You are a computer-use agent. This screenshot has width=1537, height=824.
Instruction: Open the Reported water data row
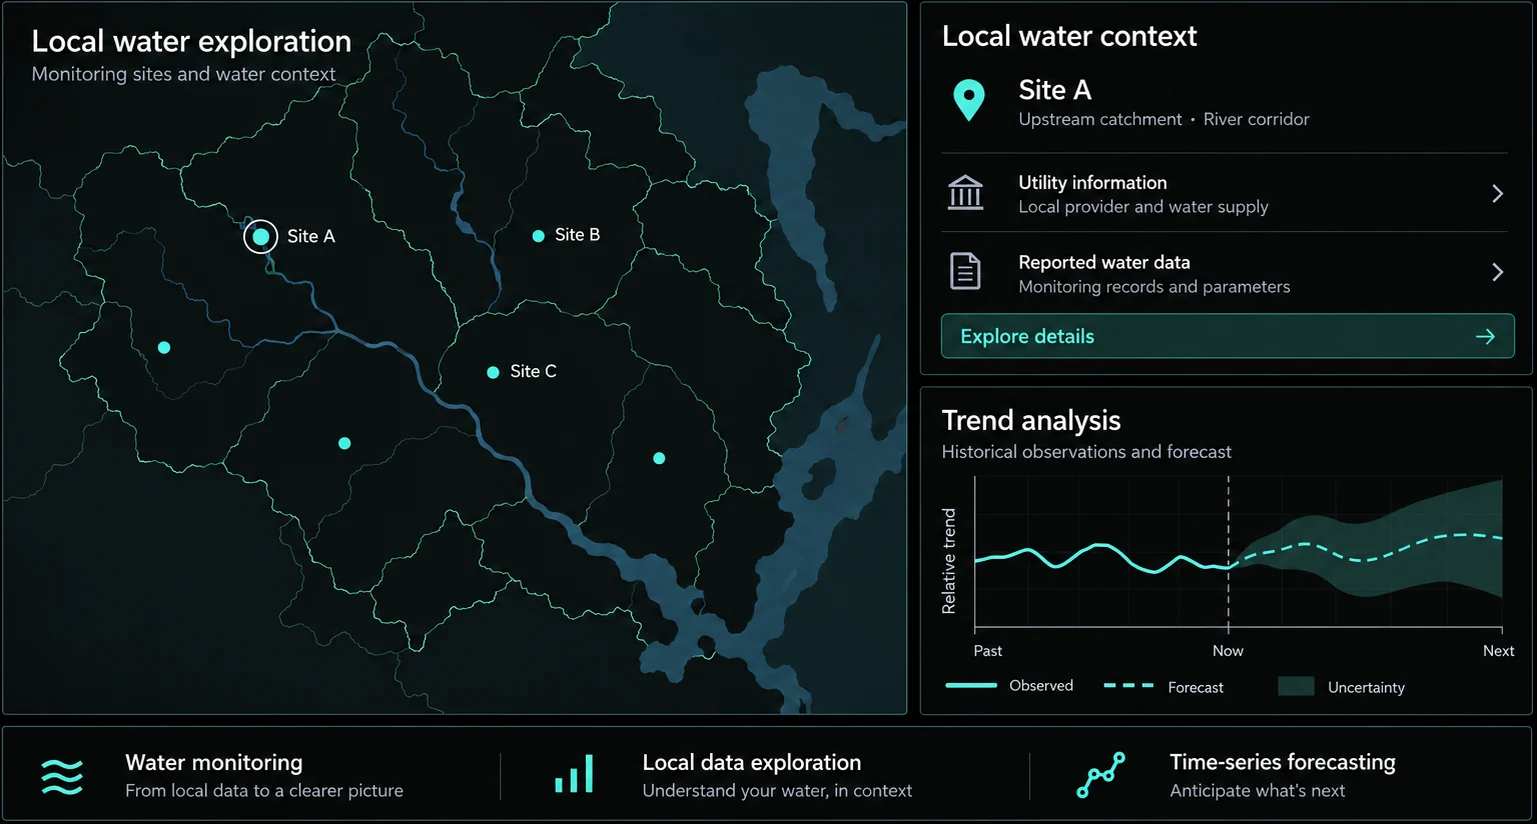(x=1224, y=273)
